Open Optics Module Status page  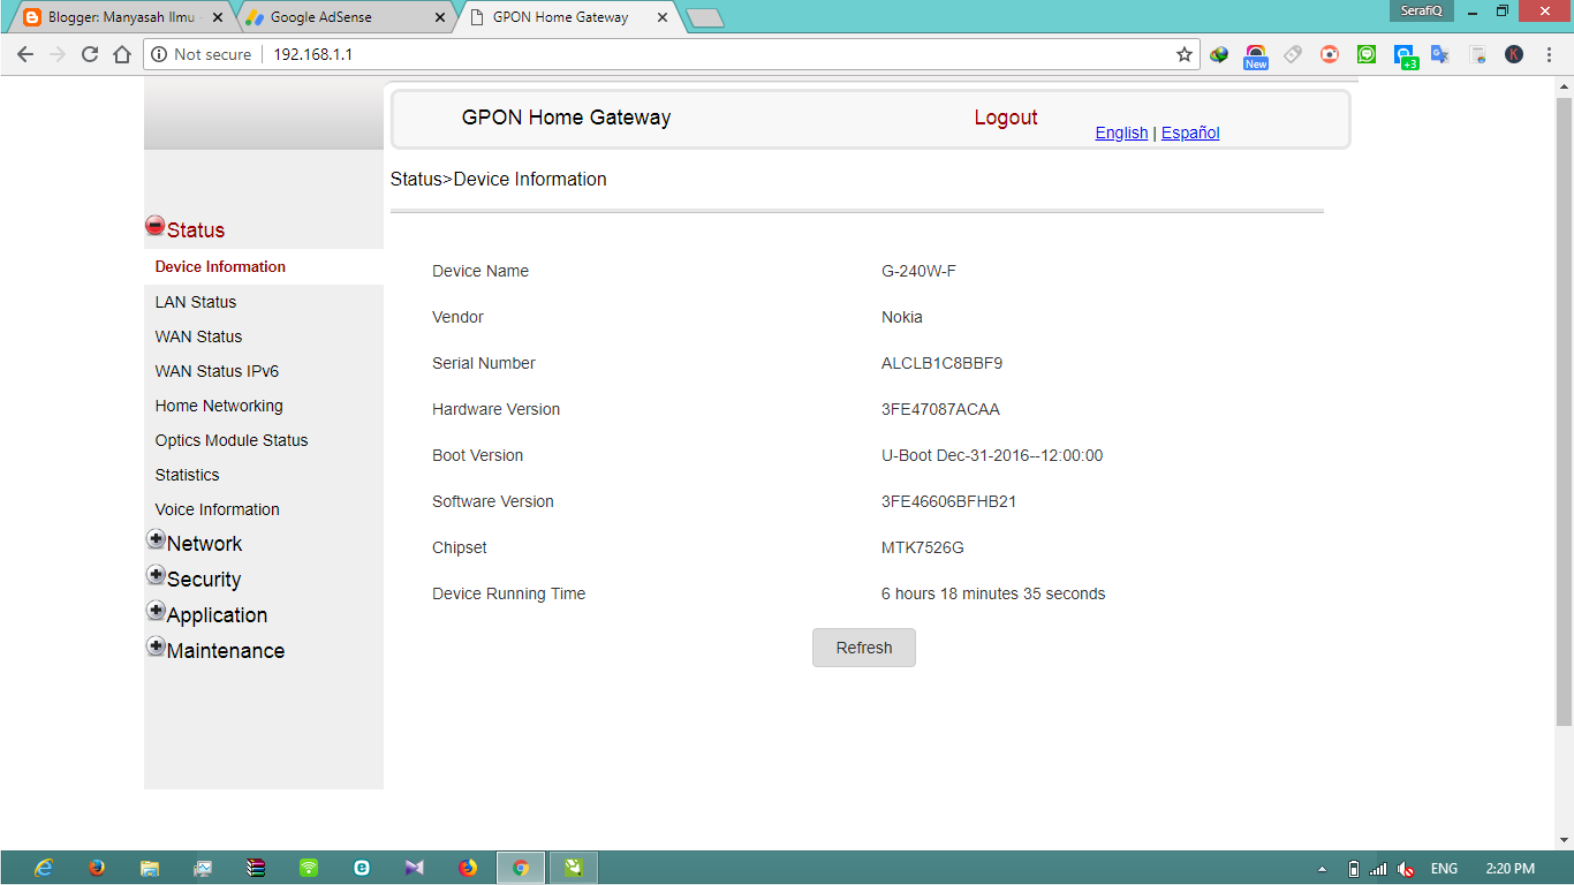231,440
